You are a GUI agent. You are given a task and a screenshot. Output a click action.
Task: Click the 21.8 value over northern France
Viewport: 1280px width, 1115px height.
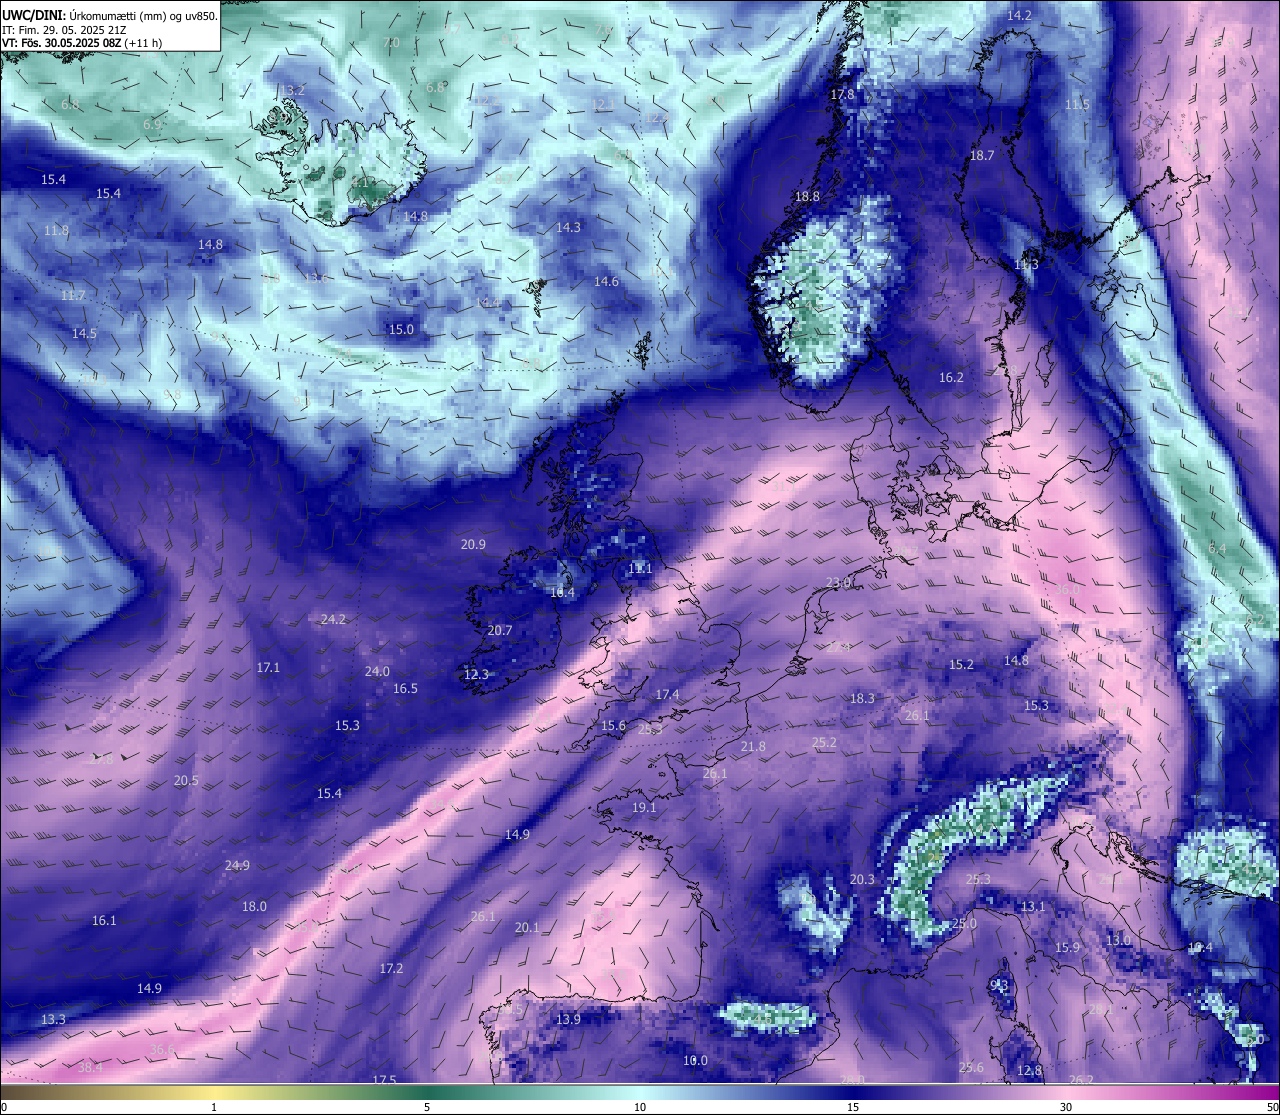click(753, 747)
